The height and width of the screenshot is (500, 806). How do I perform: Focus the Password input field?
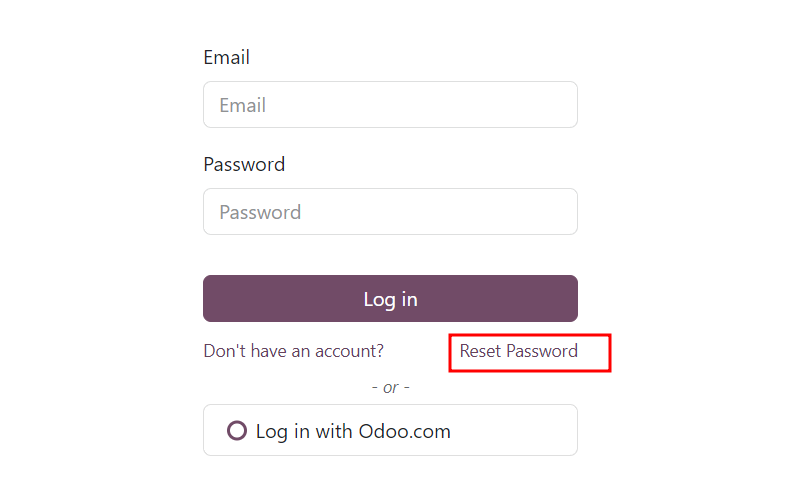(x=390, y=212)
